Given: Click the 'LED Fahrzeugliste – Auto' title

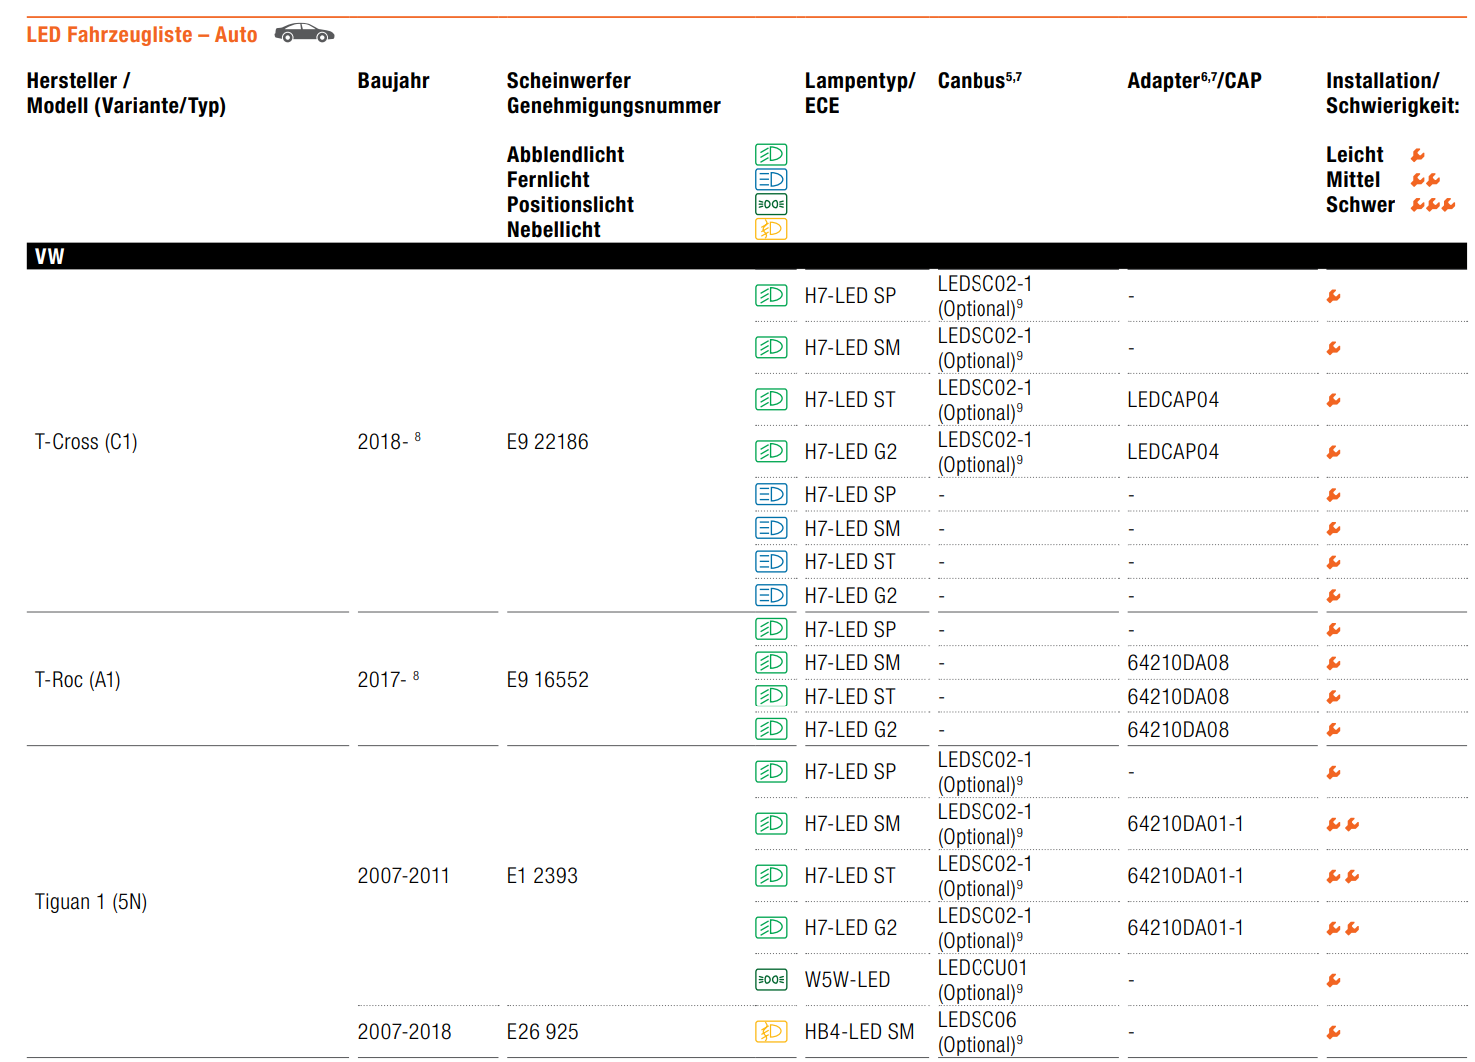Looking at the screenshot, I should (142, 34).
